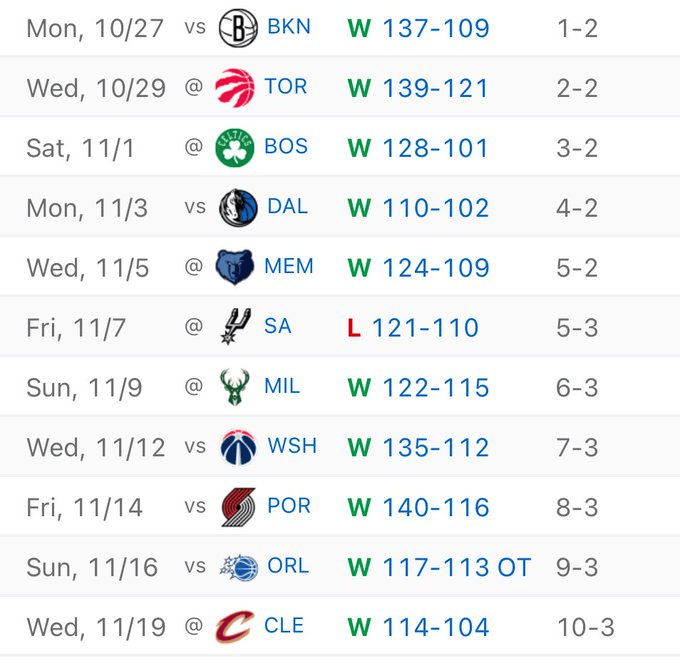Screen dimensions: 680x666
Task: Open the 137-109 win score link
Action: pos(436,28)
